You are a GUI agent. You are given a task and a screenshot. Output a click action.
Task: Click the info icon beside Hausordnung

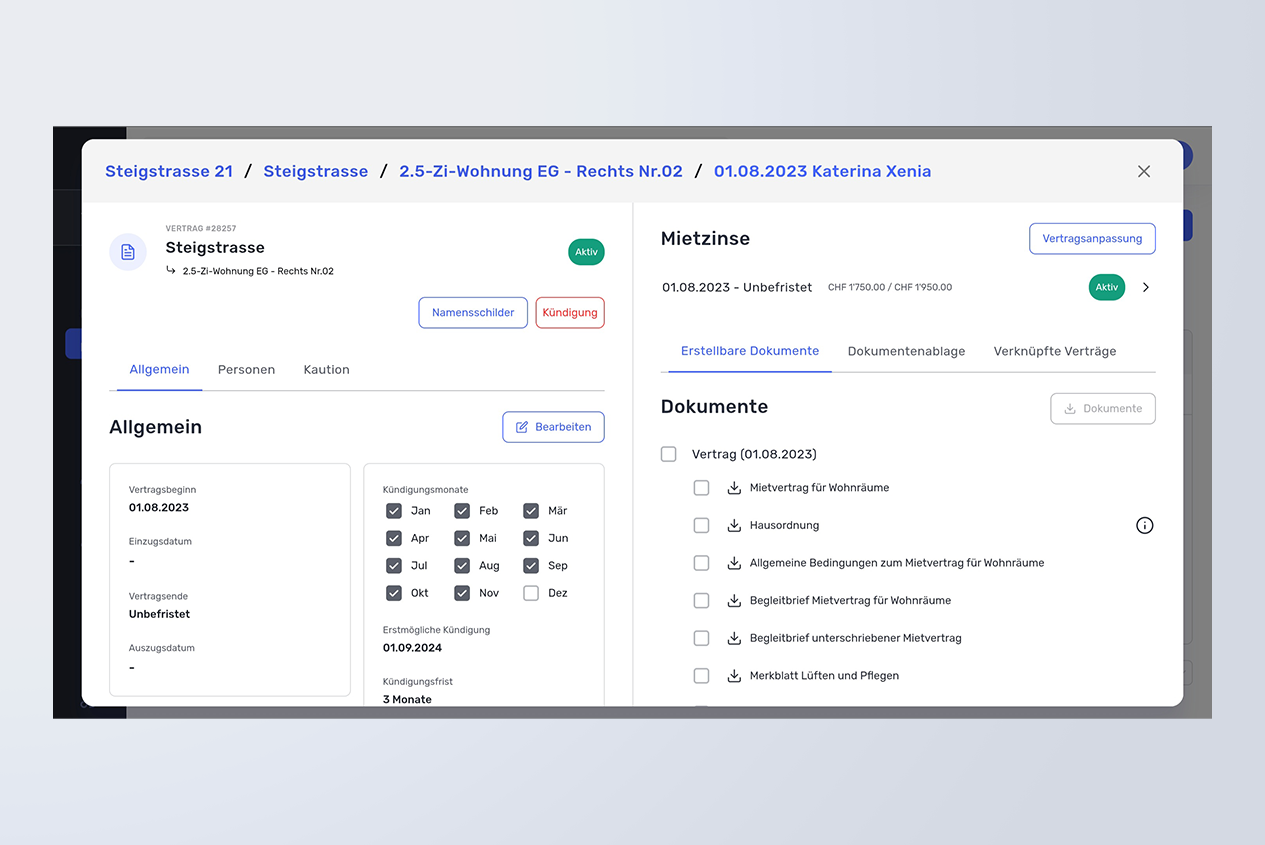point(1145,525)
